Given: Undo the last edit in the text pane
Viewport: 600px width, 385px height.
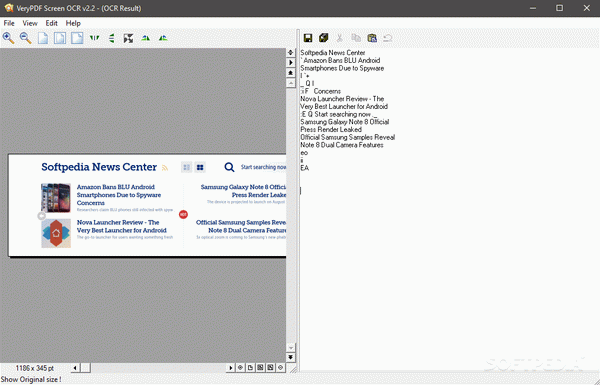Looking at the screenshot, I should [388, 38].
